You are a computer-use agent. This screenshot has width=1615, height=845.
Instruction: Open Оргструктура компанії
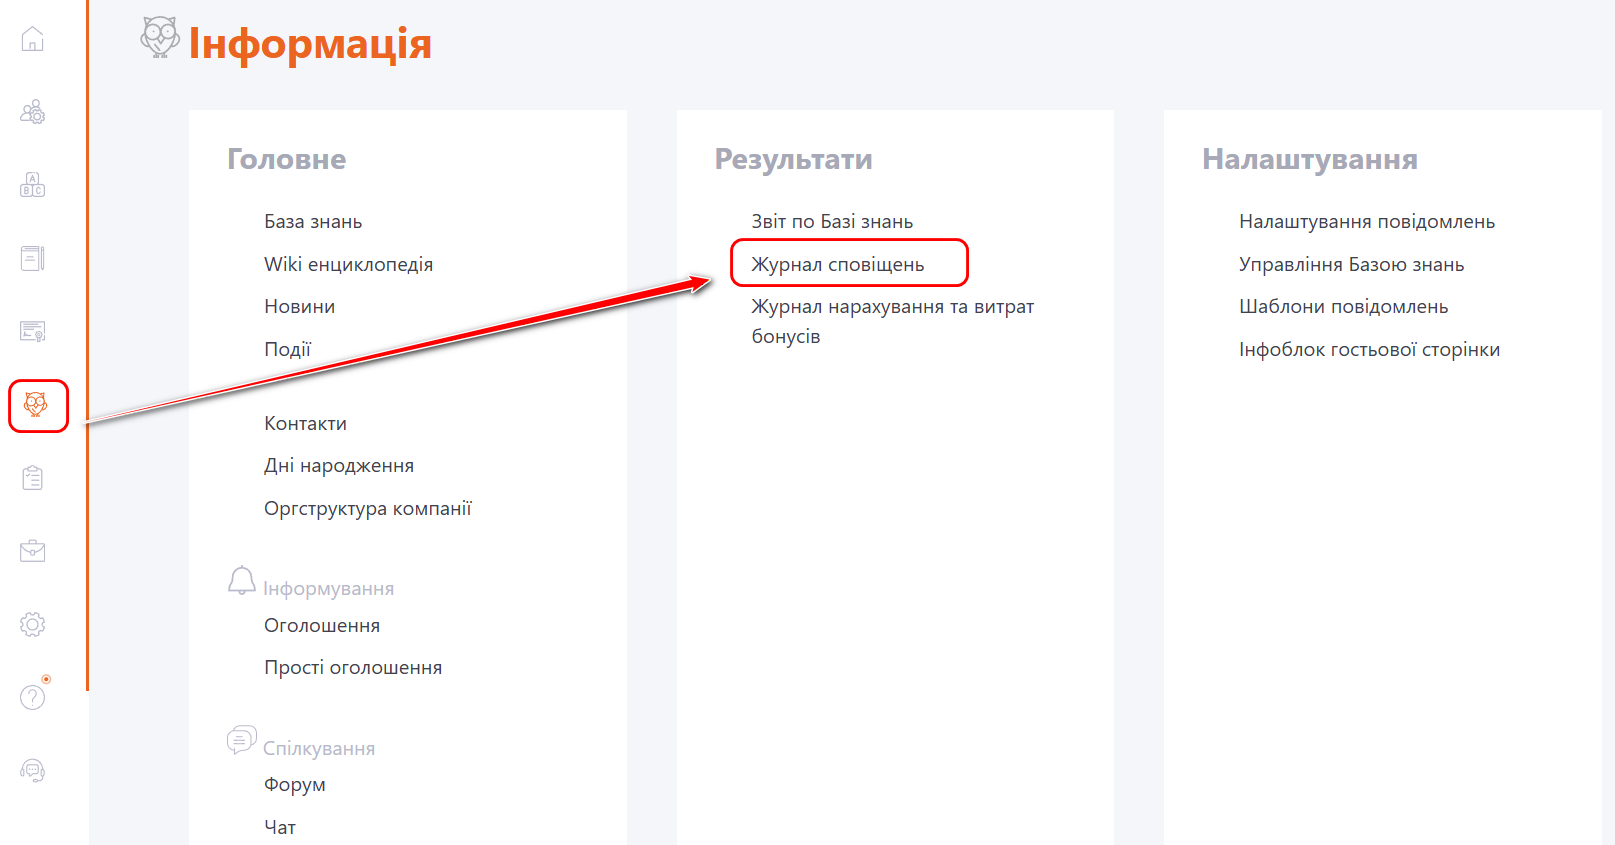click(x=367, y=509)
